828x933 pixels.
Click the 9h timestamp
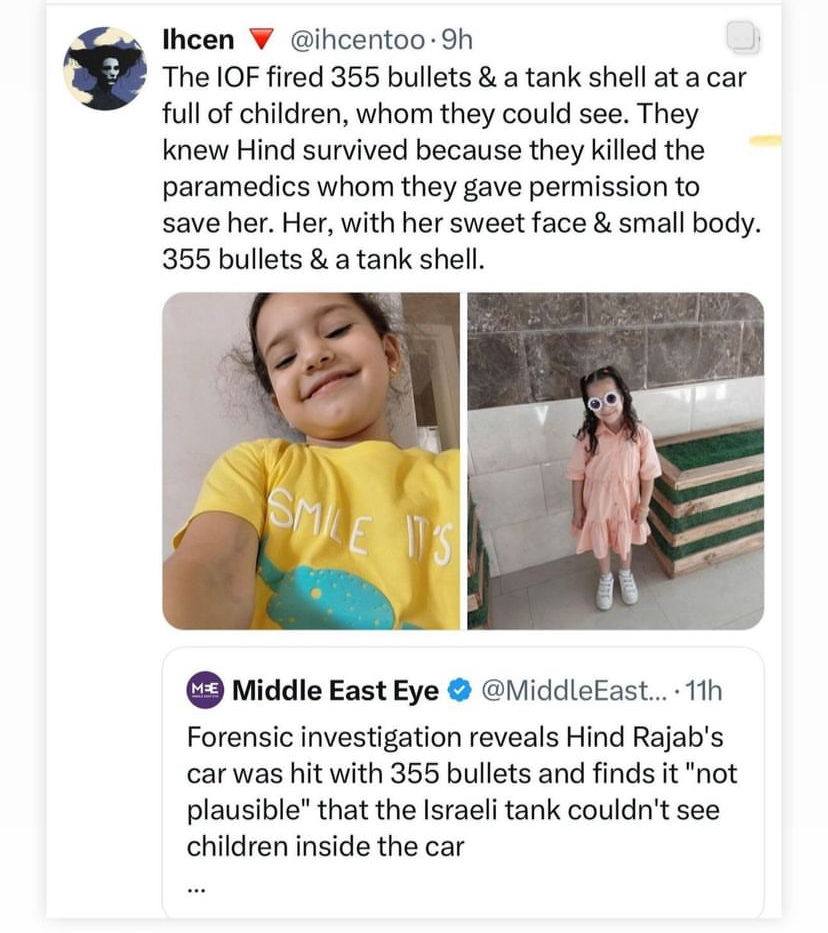tap(456, 40)
